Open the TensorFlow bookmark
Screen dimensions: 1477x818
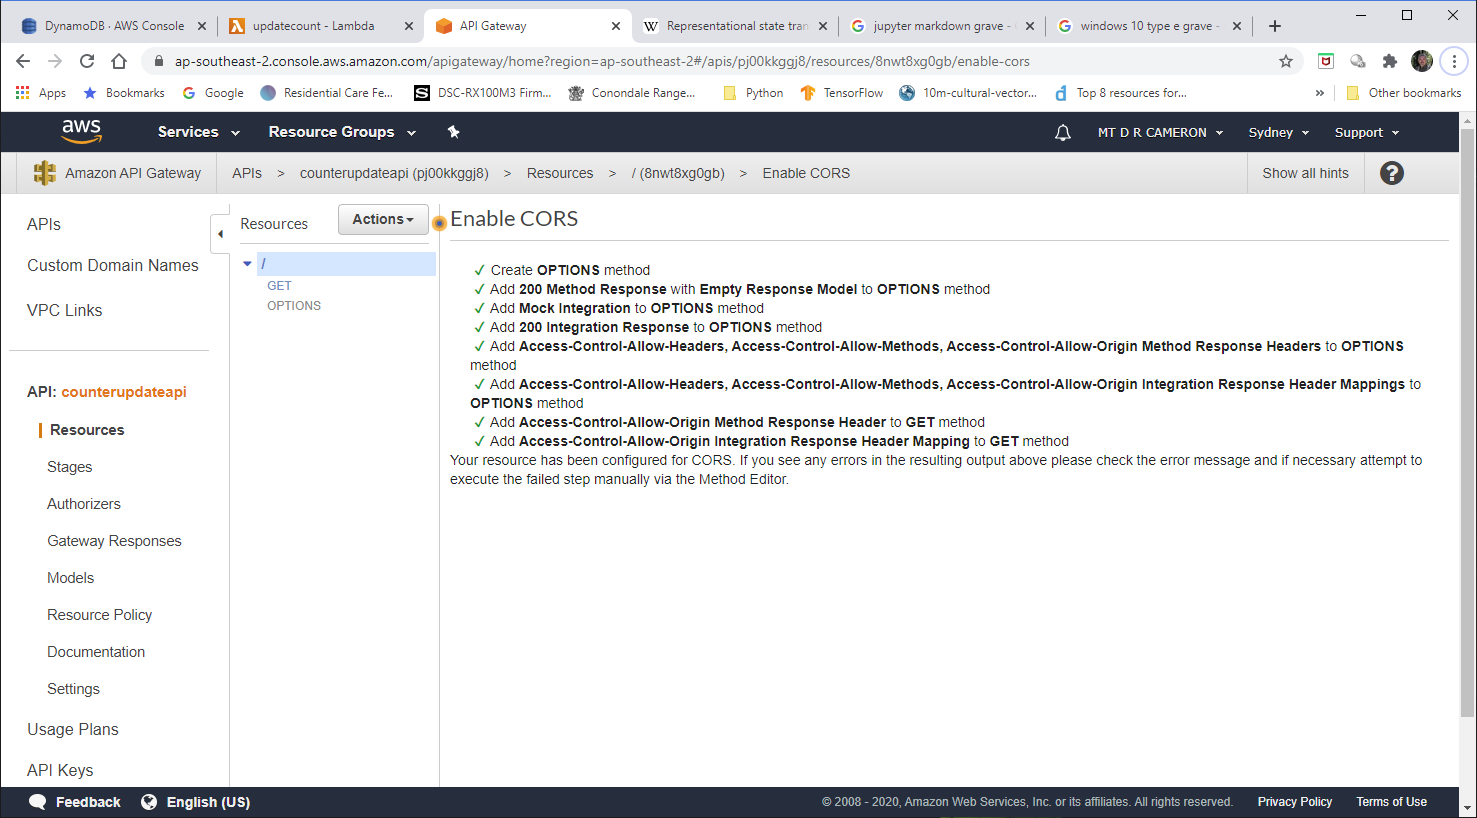(x=842, y=93)
